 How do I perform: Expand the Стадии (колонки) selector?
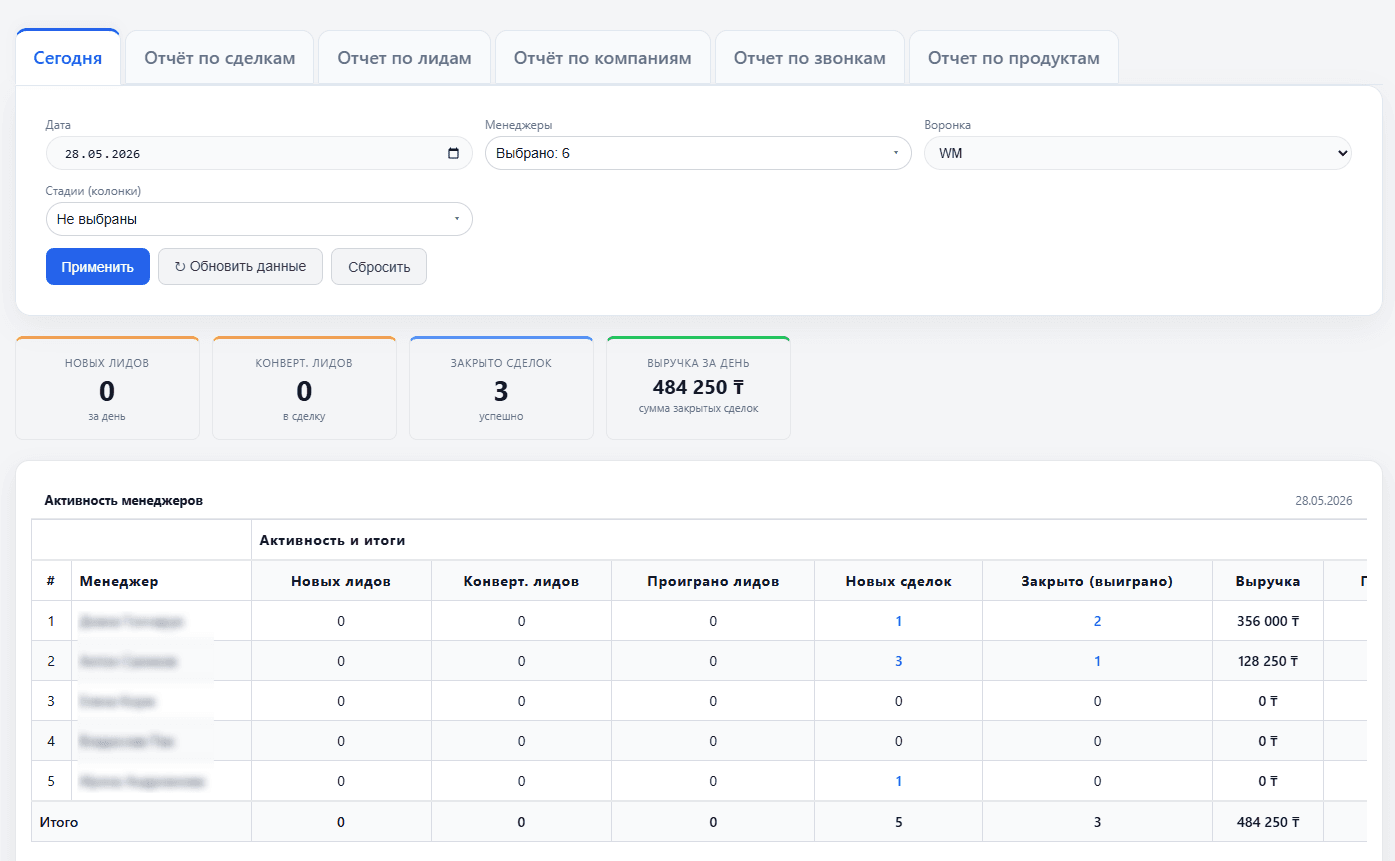(259, 219)
